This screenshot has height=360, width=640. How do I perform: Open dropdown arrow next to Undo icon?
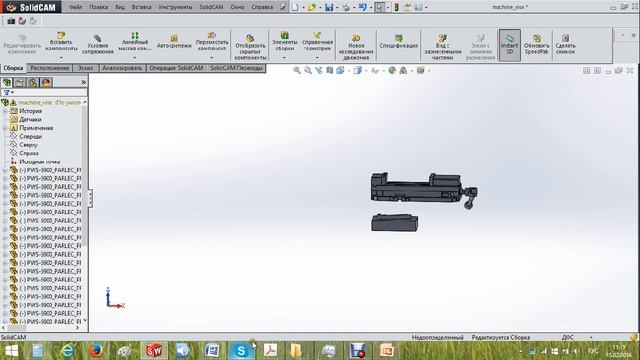coord(370,7)
